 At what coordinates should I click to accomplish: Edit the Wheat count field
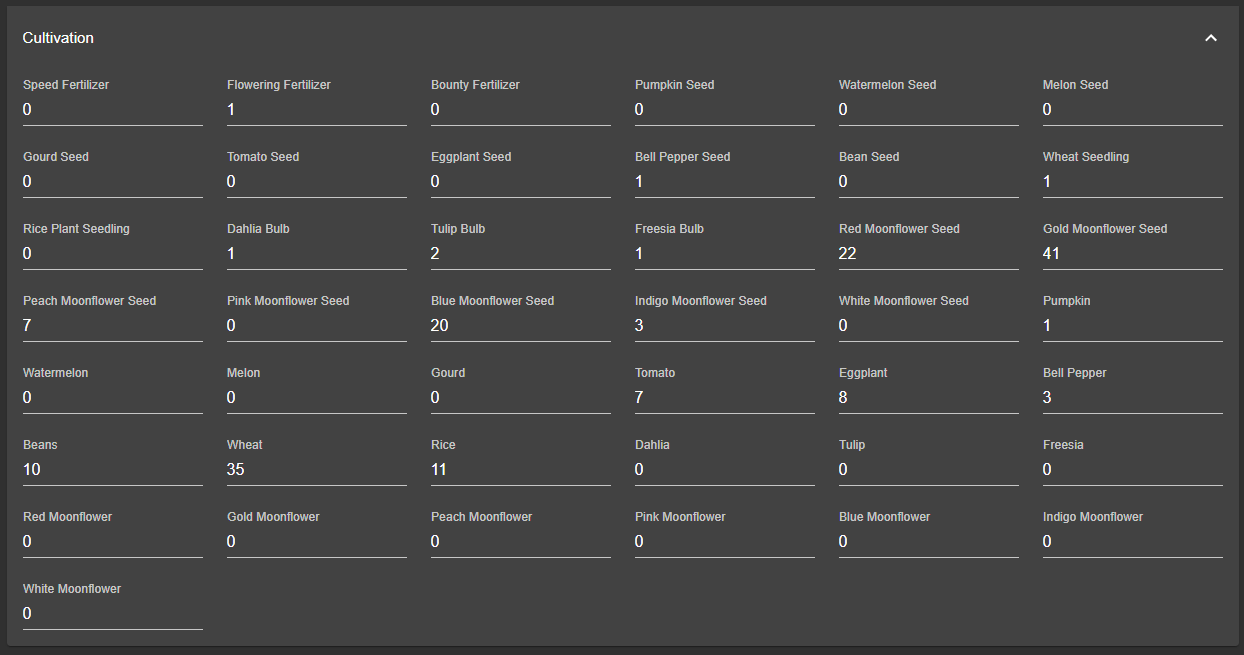316,470
